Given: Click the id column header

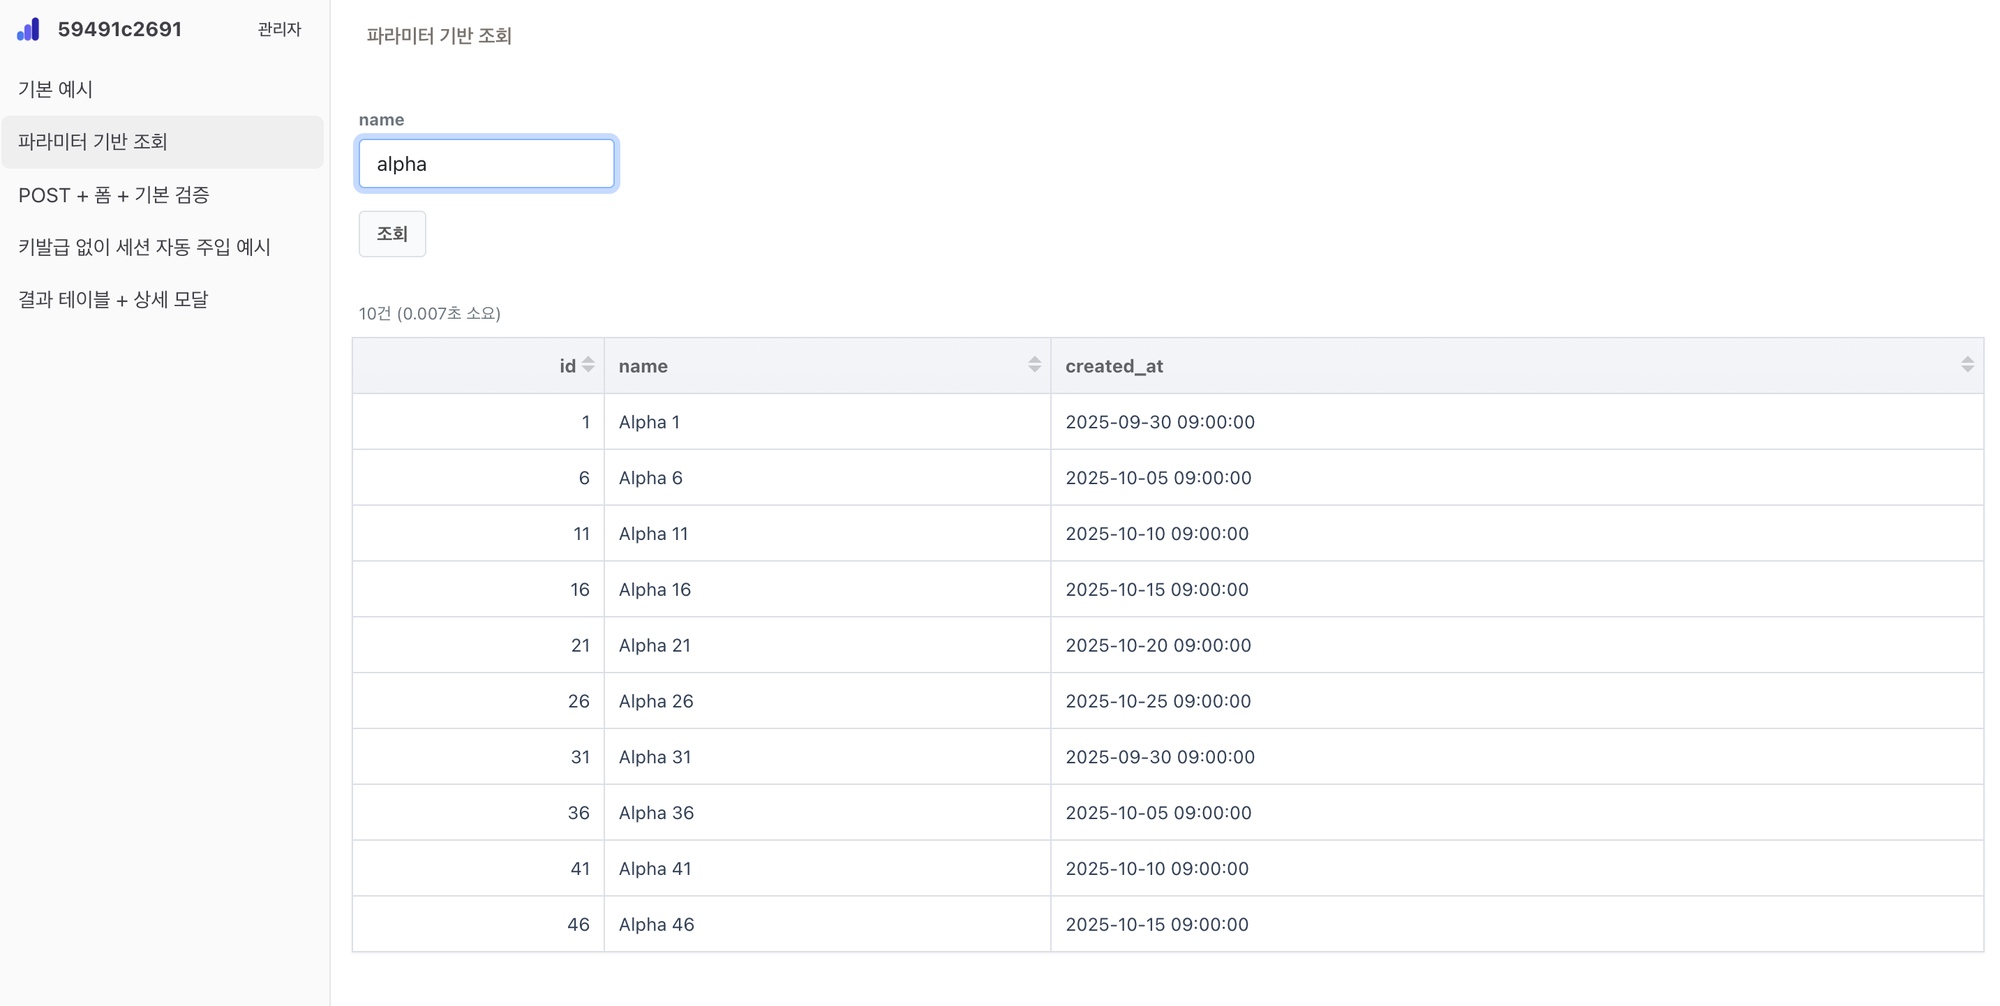Looking at the screenshot, I should click(x=566, y=366).
